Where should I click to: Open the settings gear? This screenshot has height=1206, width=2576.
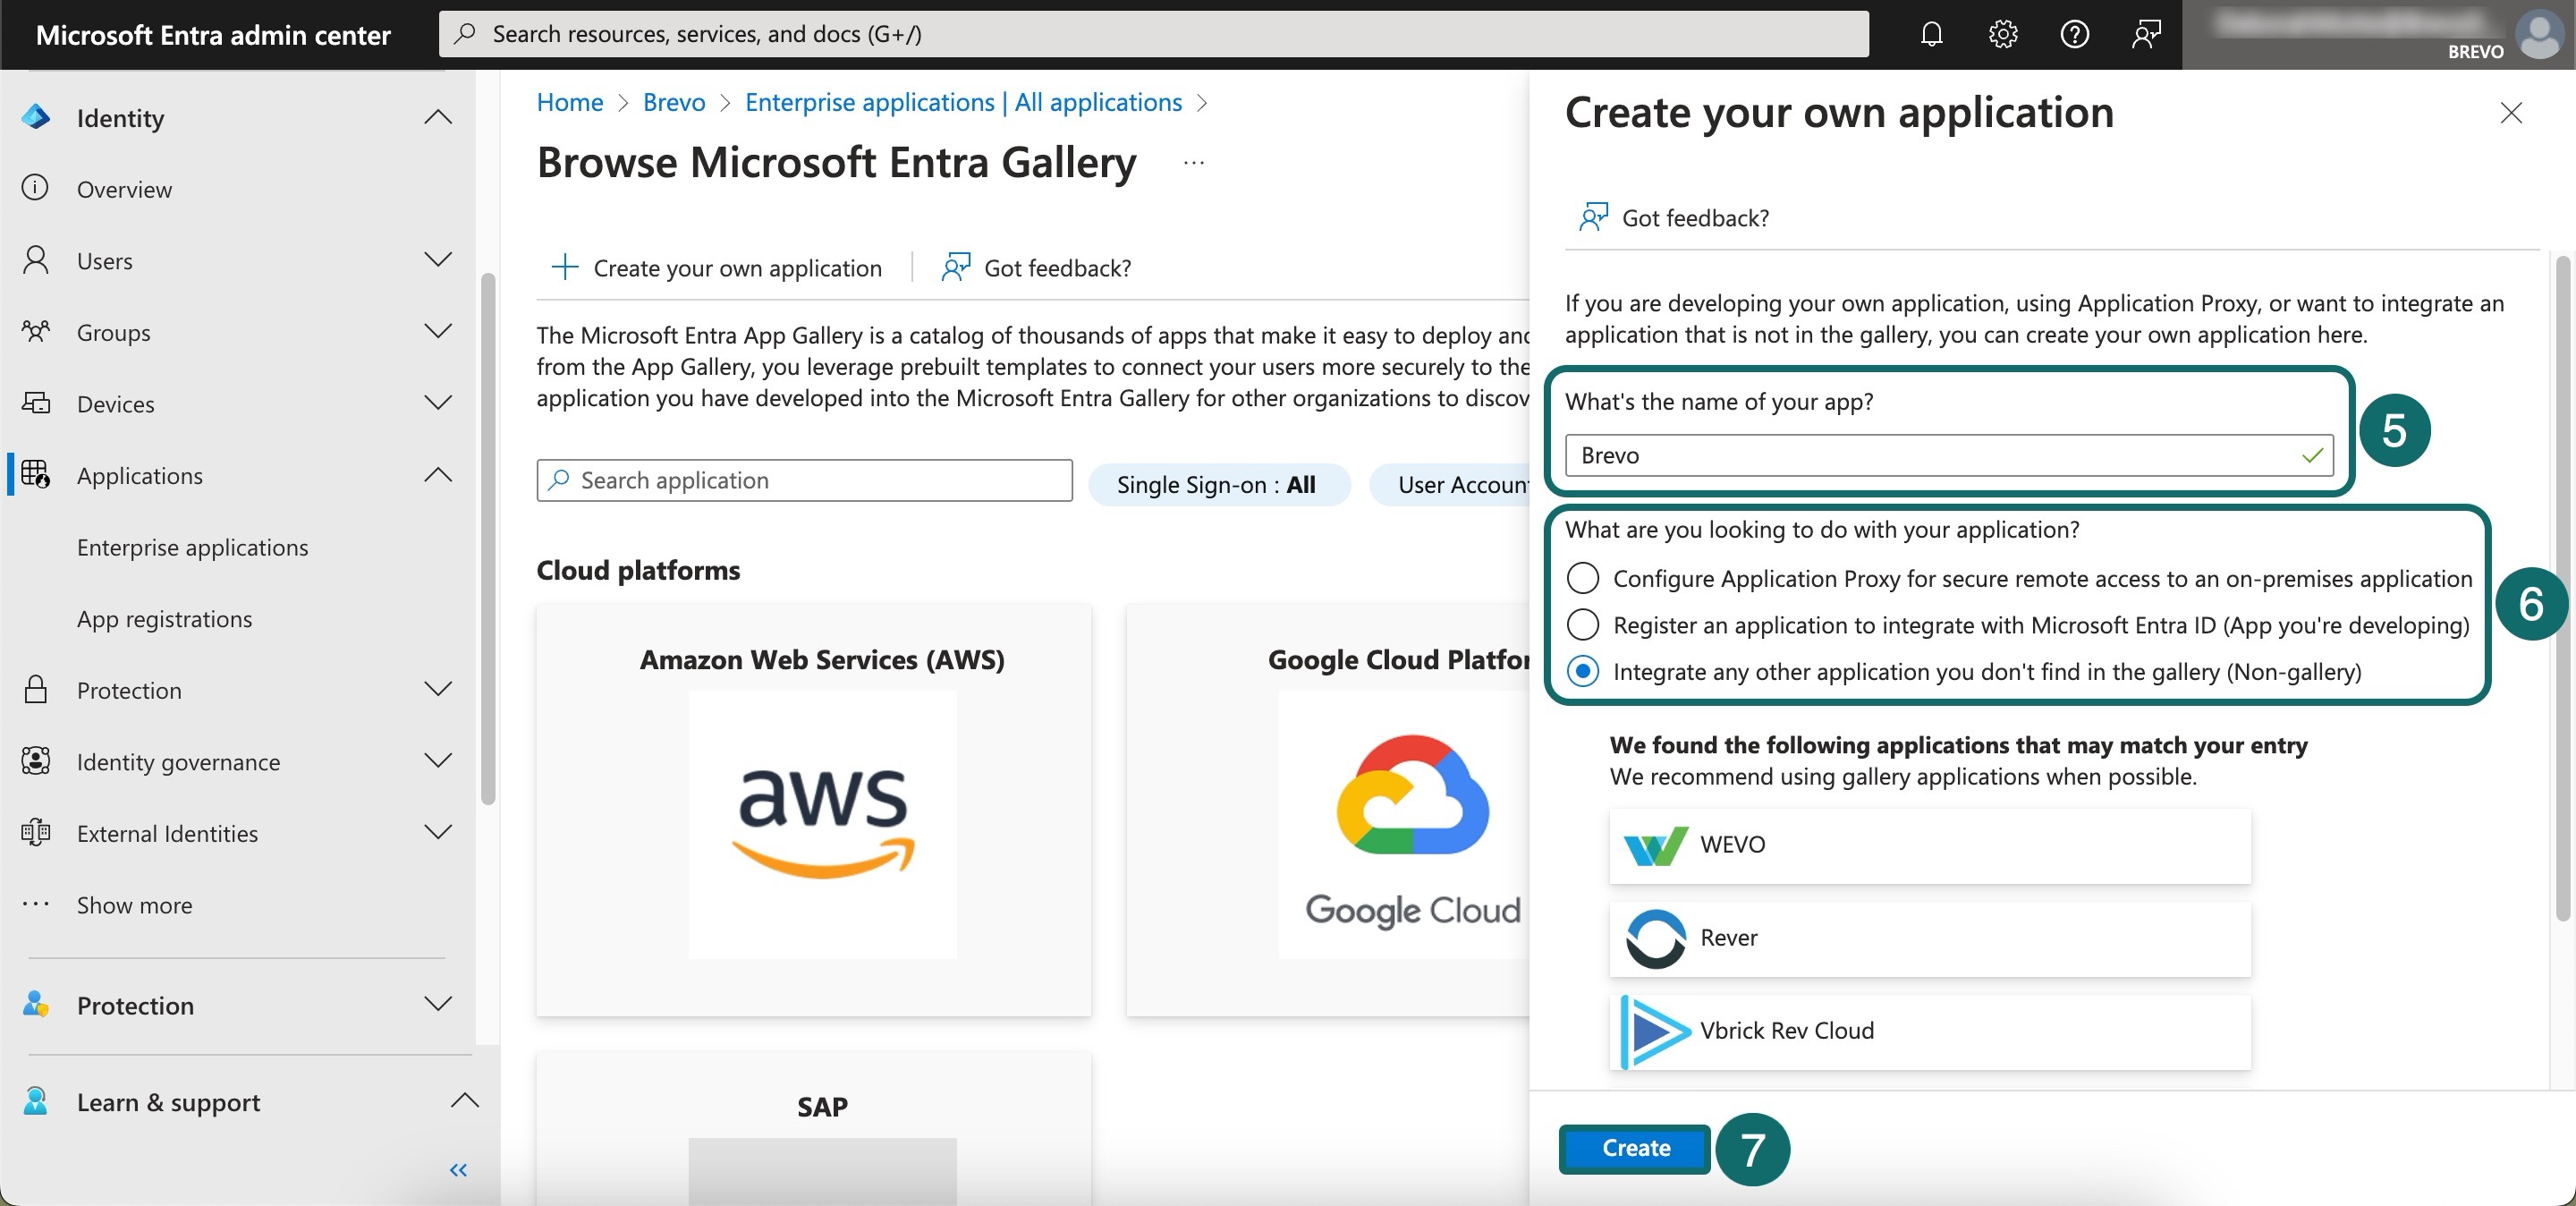pos(2002,33)
